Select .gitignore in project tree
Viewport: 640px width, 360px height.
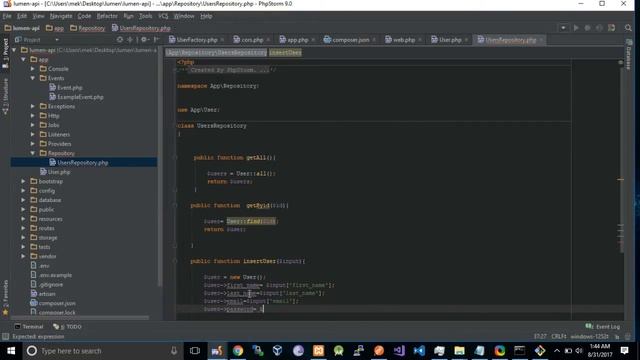point(47,284)
